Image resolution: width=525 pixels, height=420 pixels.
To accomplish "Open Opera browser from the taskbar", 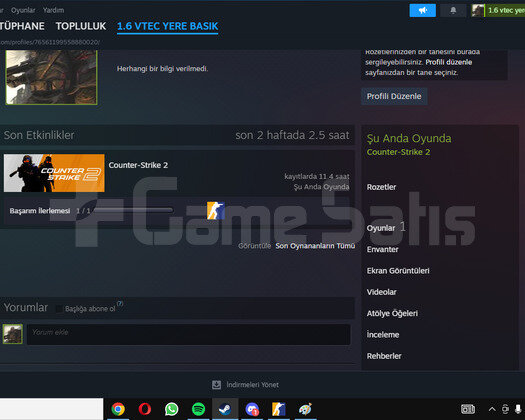I will click(x=145, y=409).
